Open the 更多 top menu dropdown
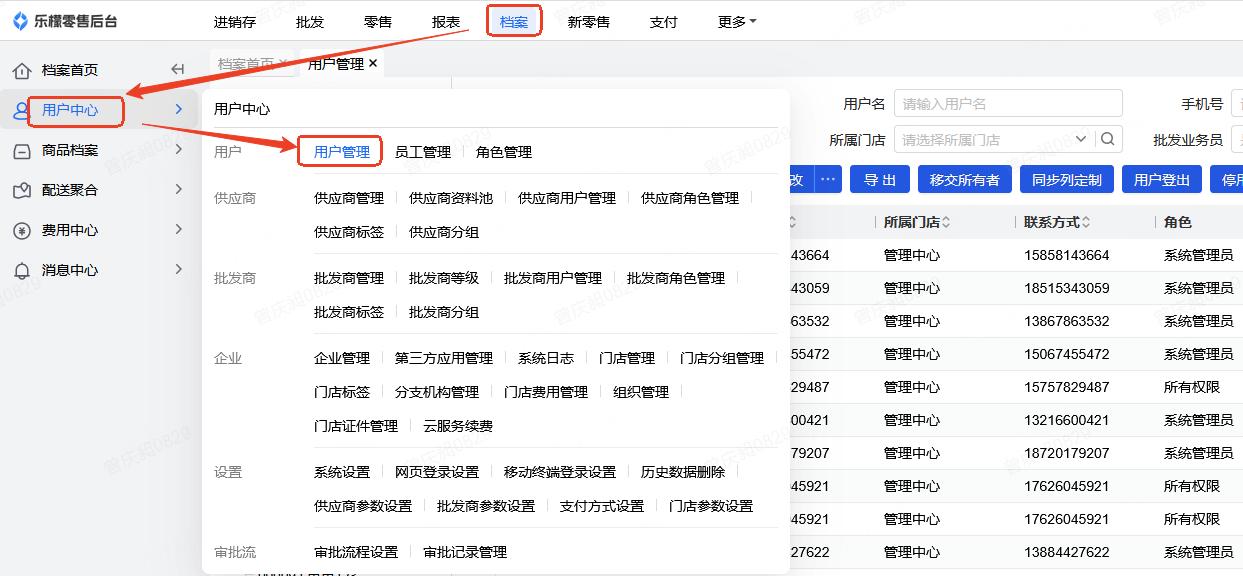Image resolution: width=1243 pixels, height=576 pixels. tap(737, 21)
